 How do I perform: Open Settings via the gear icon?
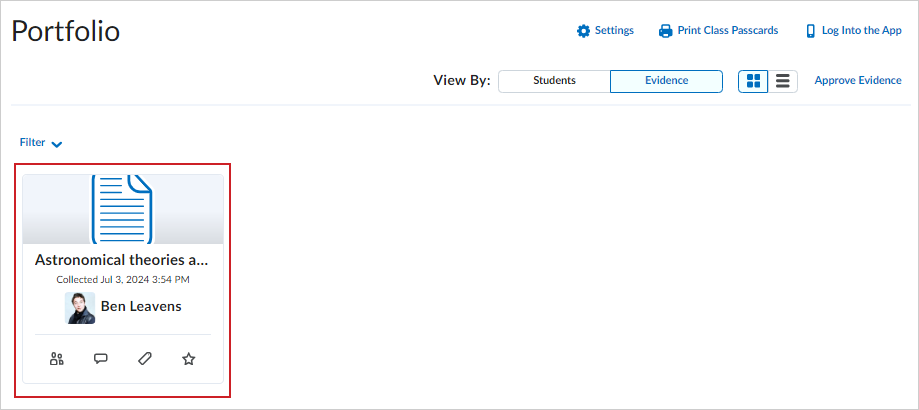pyautogui.click(x=583, y=31)
